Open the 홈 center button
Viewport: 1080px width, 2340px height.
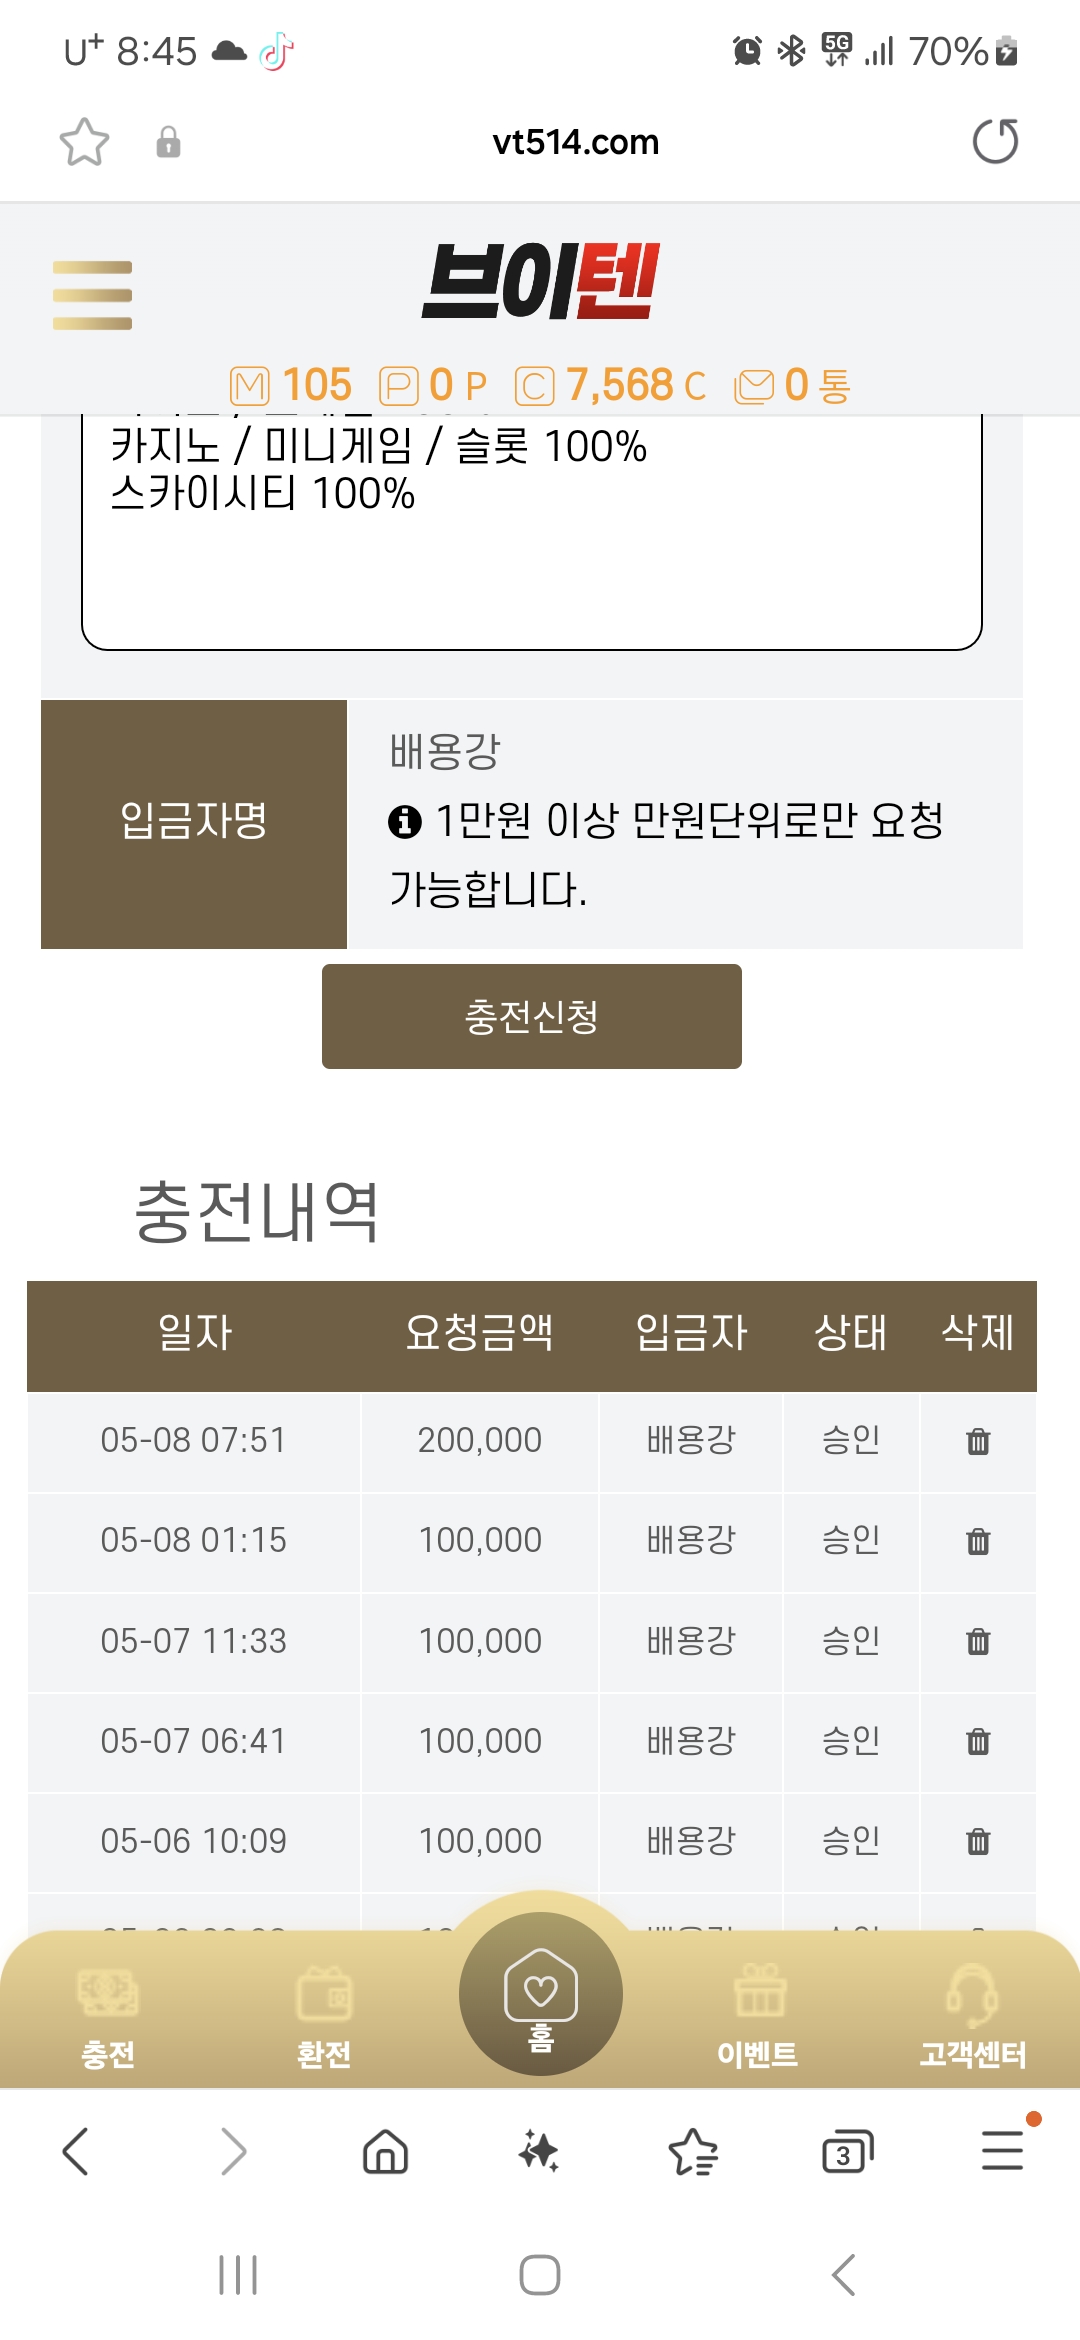click(541, 1993)
